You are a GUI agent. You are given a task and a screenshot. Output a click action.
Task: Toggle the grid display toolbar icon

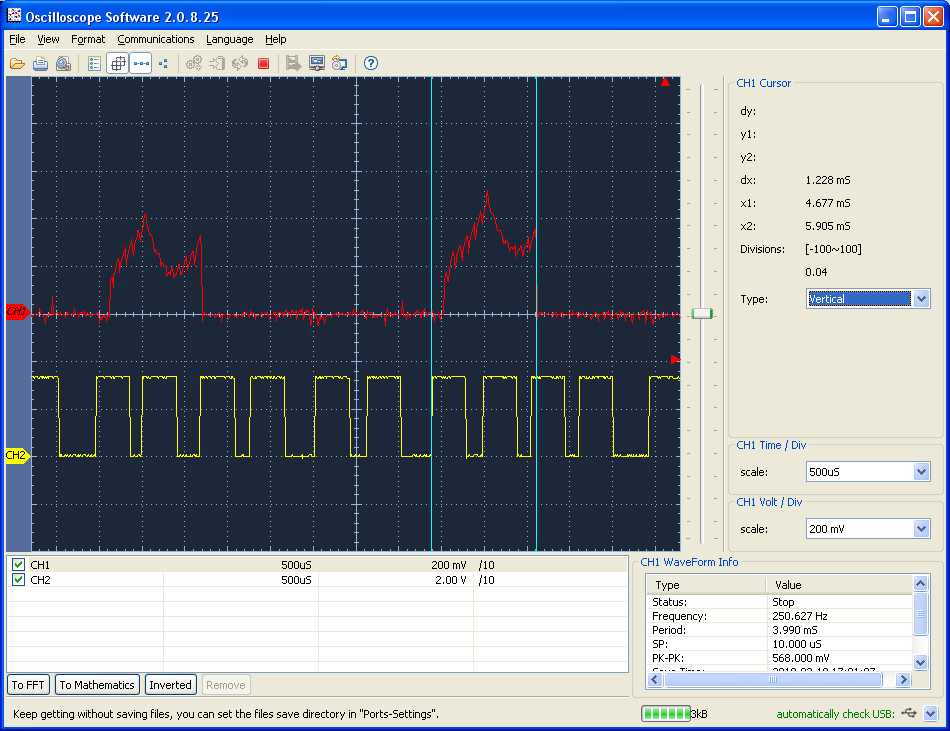[x=118, y=63]
